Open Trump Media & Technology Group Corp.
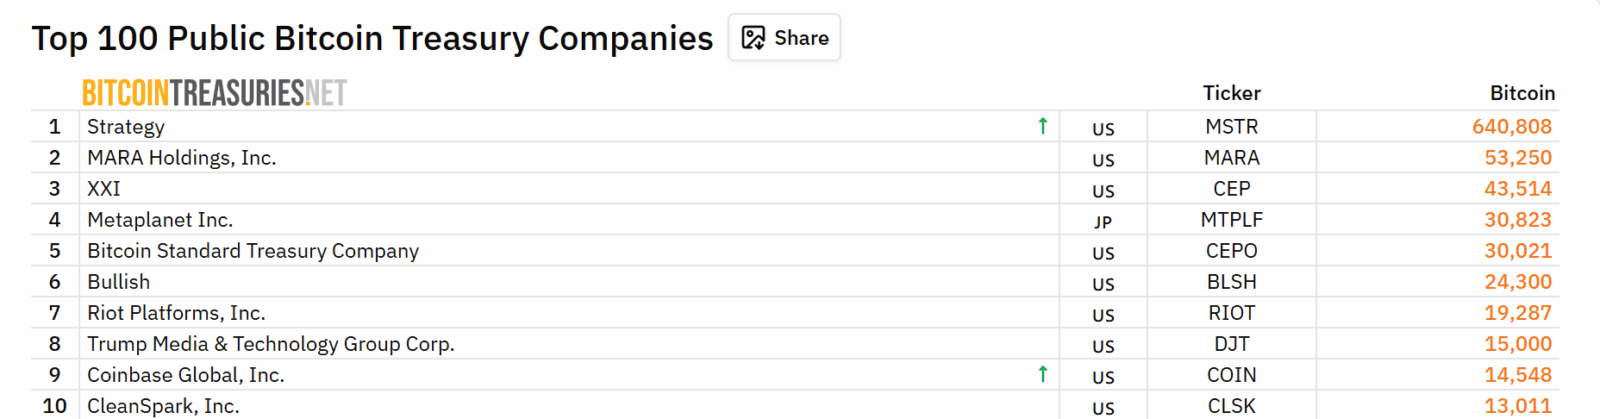This screenshot has width=1600, height=419. pyautogui.click(x=271, y=344)
